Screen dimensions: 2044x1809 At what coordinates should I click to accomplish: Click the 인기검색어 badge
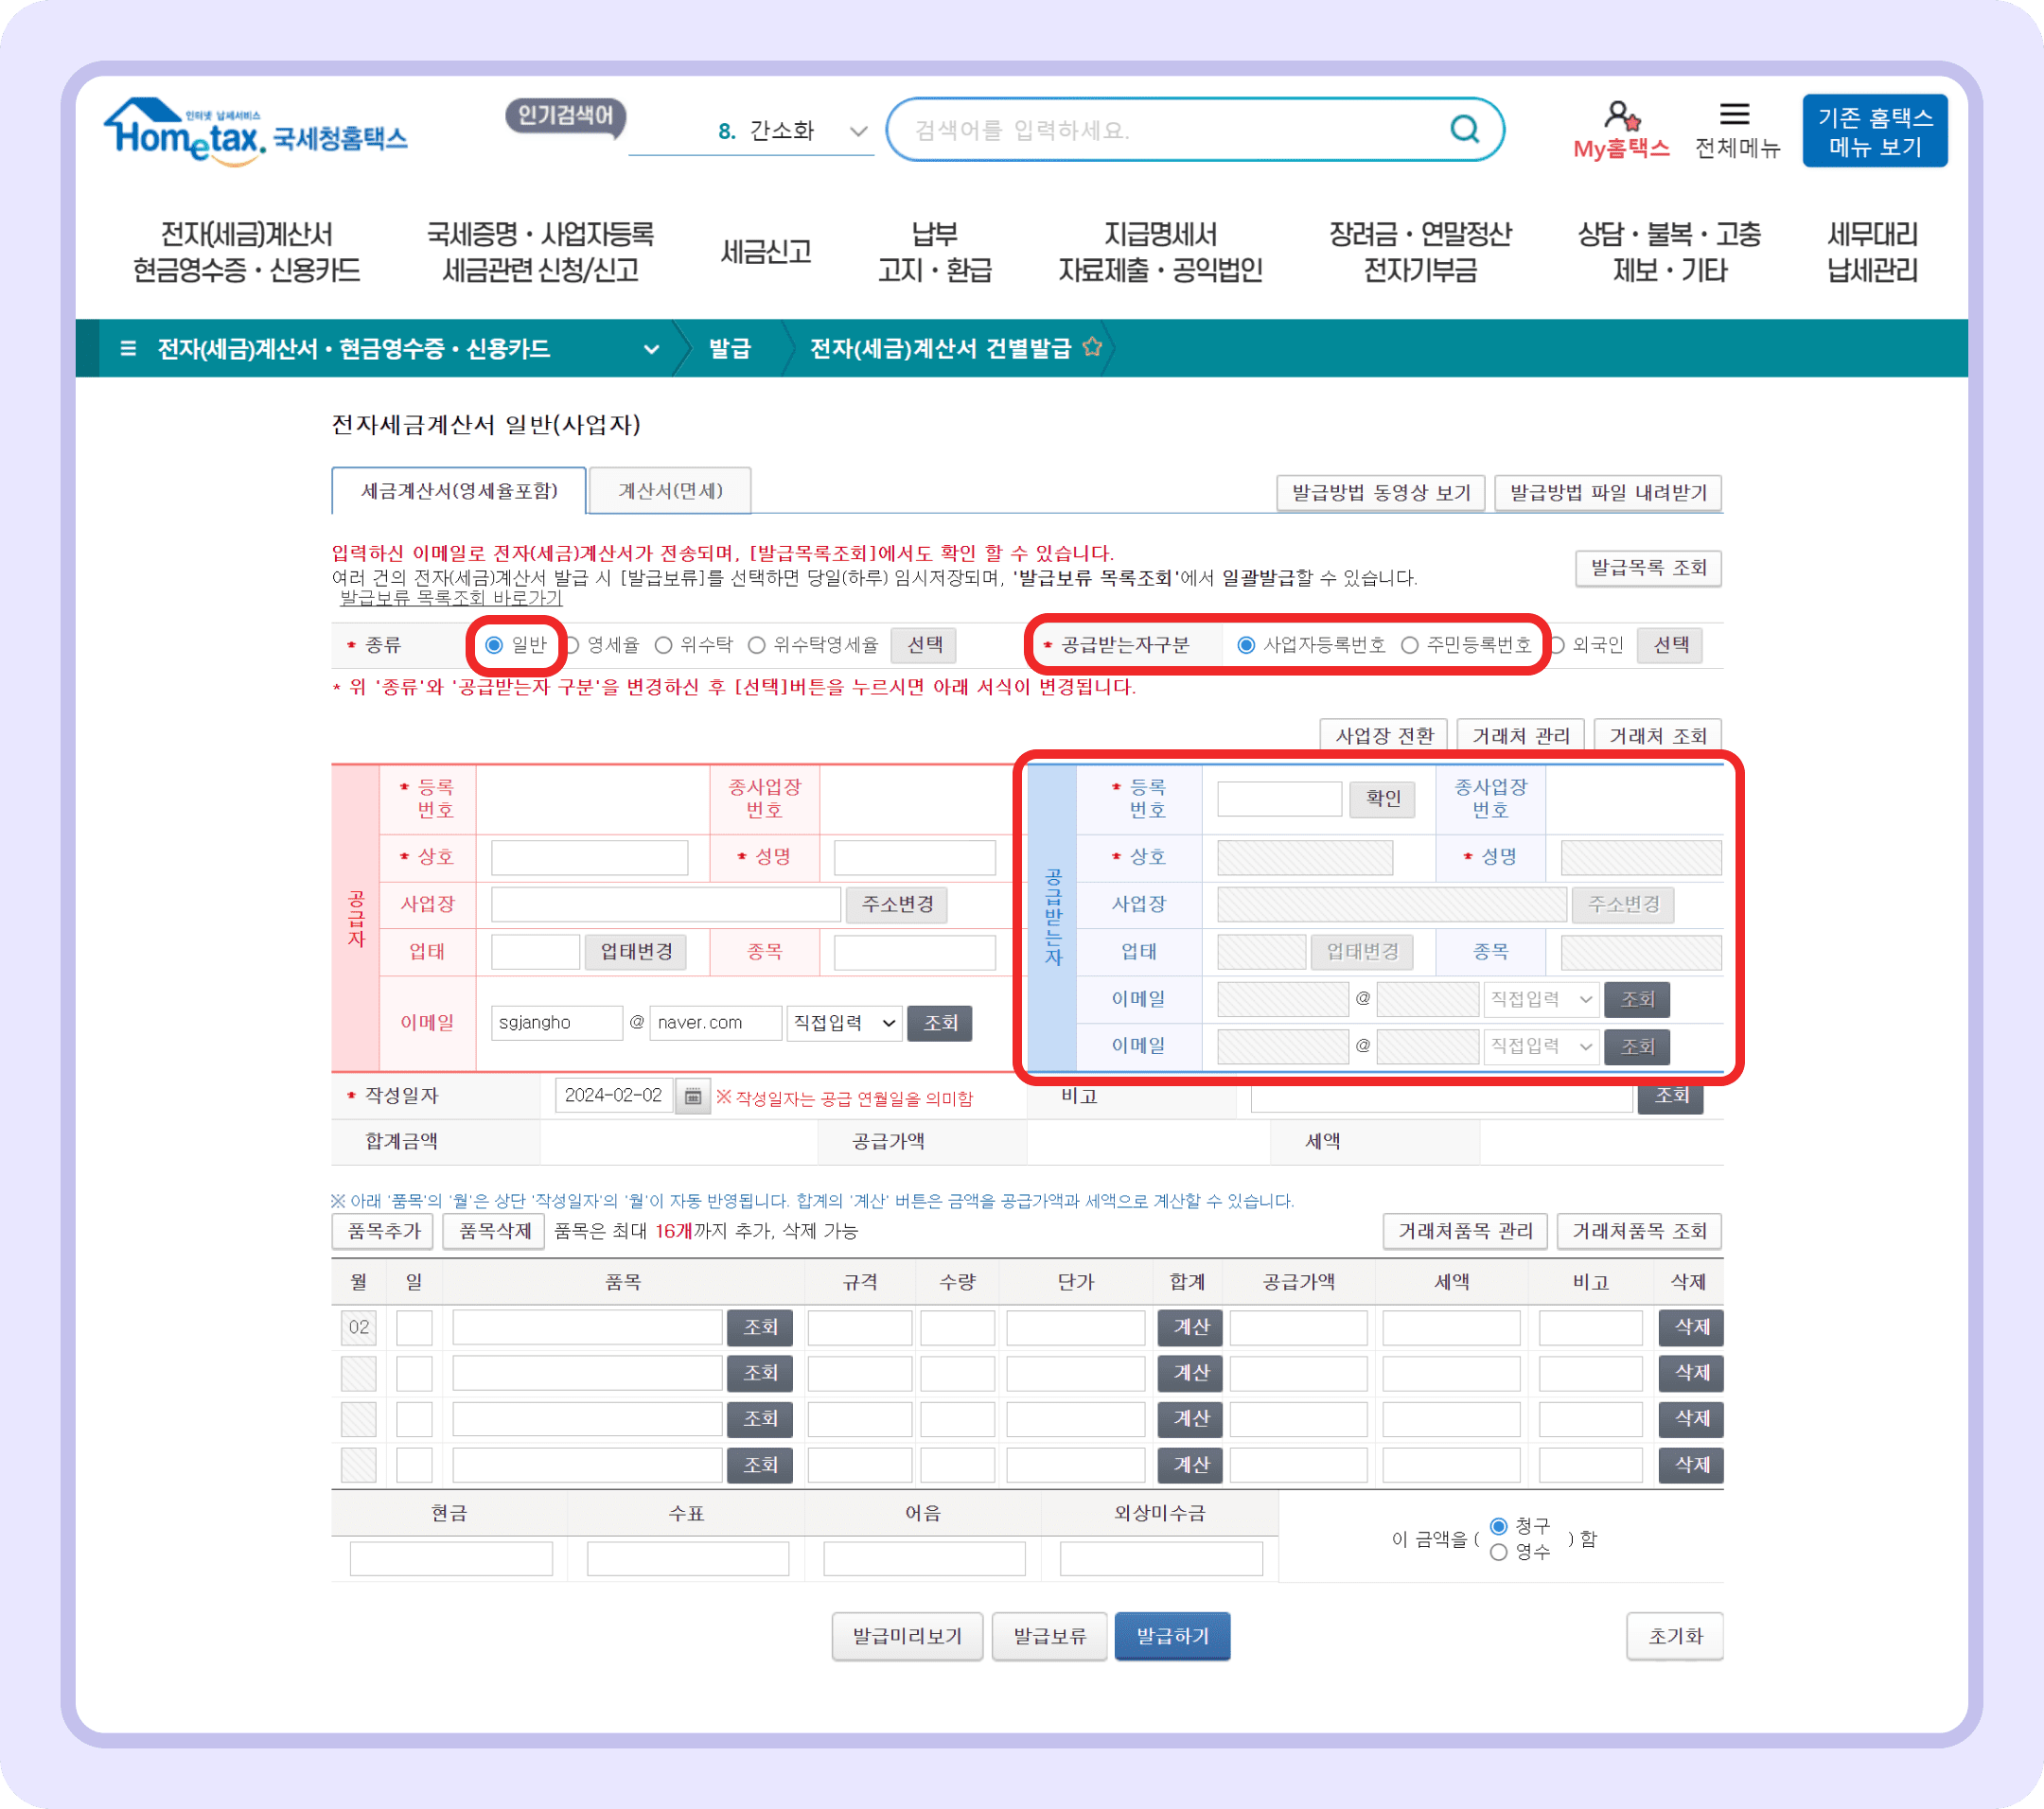point(566,117)
